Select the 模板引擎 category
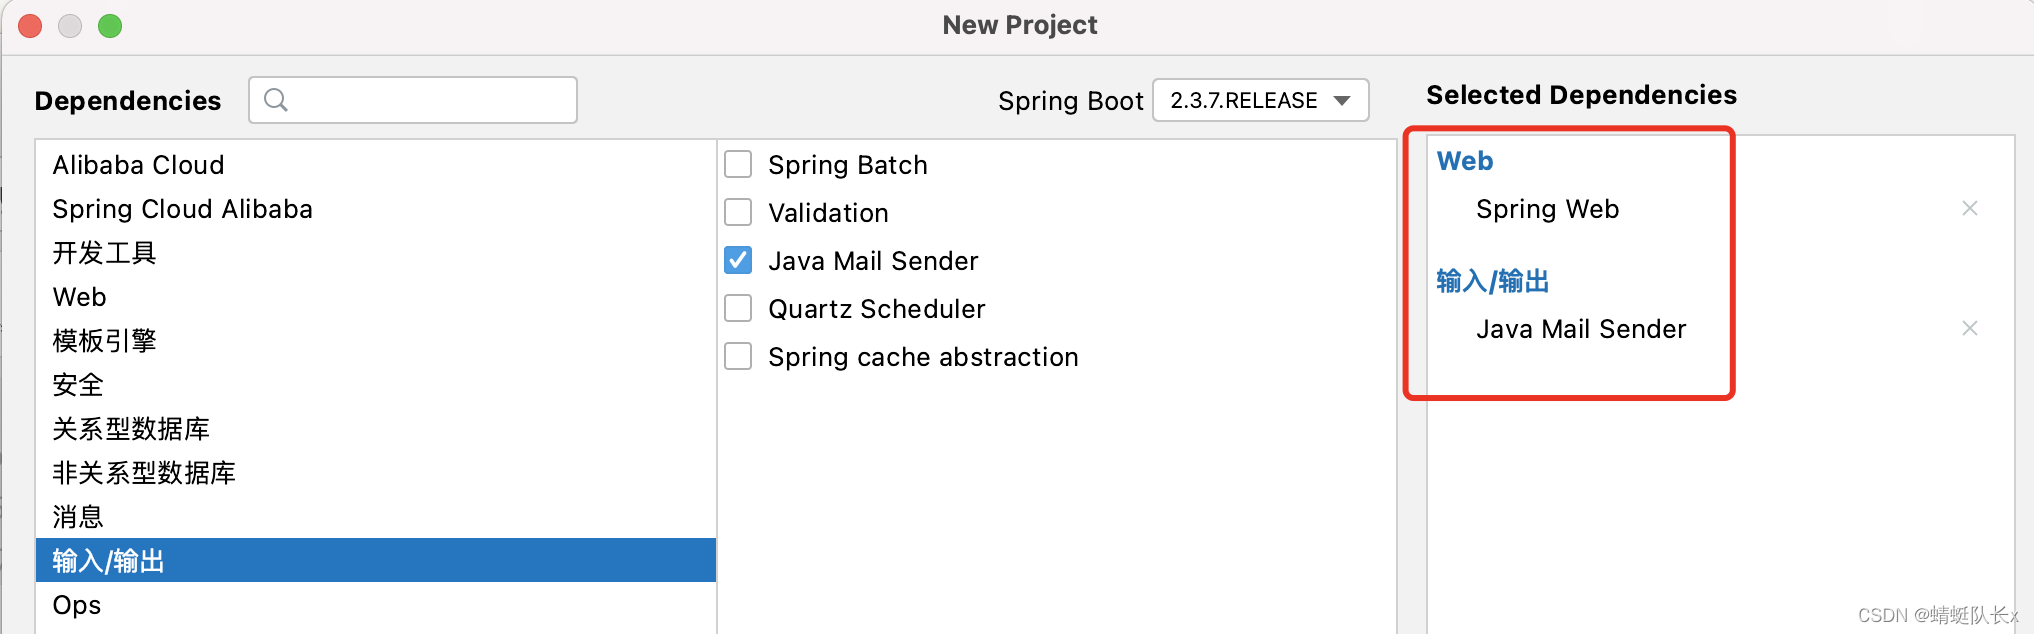This screenshot has height=634, width=2034. [x=105, y=341]
